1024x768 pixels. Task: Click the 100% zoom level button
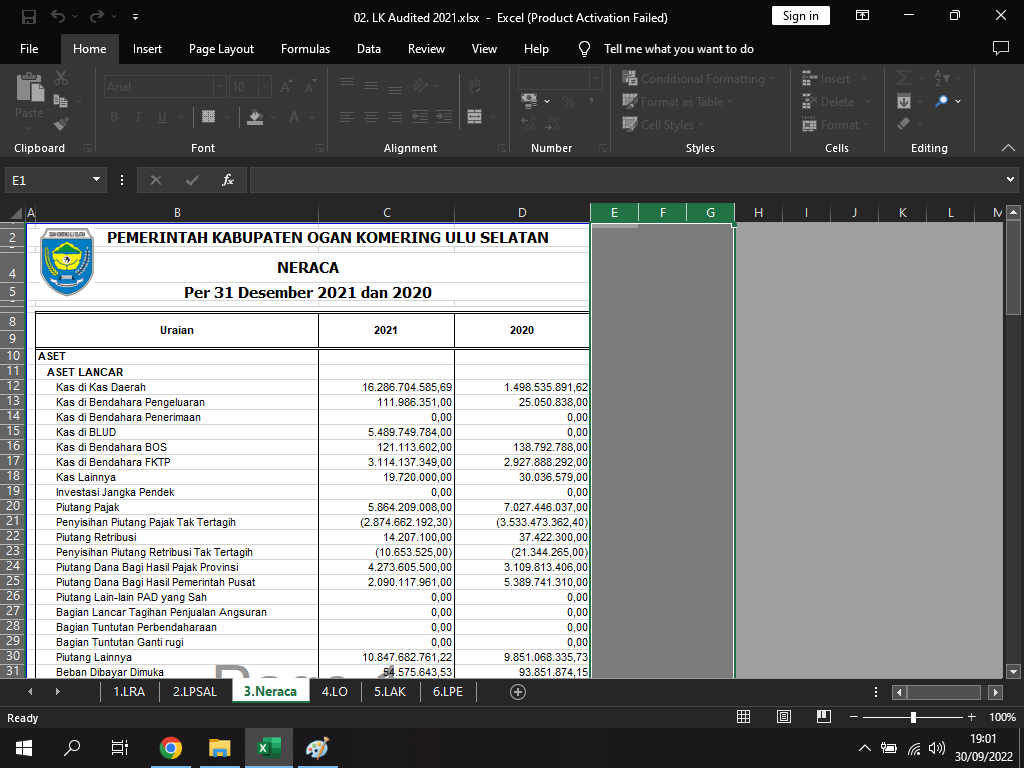tap(1001, 717)
